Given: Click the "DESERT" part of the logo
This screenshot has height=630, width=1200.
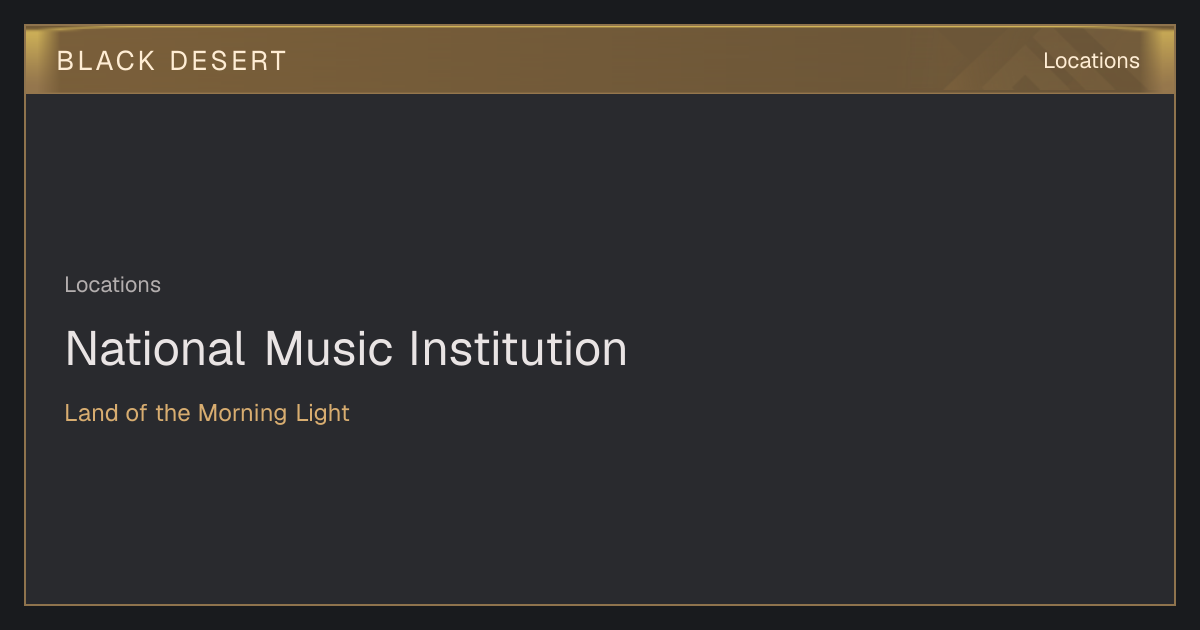Looking at the screenshot, I should [228, 61].
